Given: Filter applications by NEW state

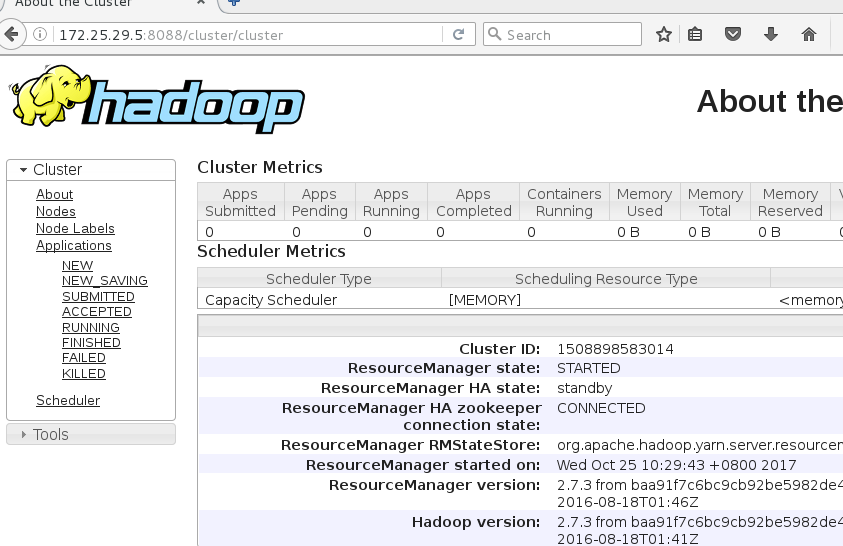Looking at the screenshot, I should click(x=77, y=265).
